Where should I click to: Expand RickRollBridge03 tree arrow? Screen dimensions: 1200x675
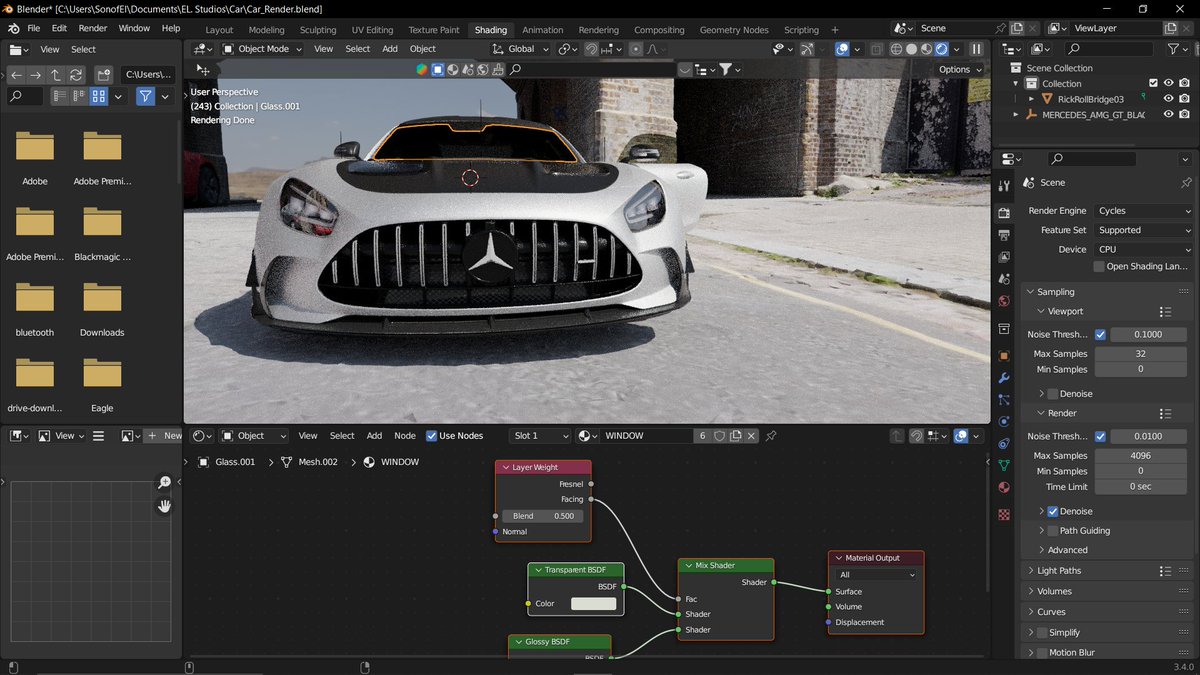click(1031, 99)
